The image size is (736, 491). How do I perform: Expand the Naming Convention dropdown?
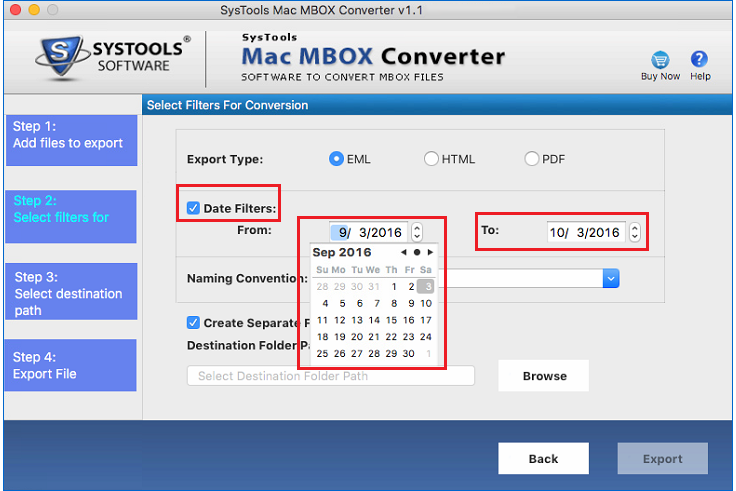point(612,279)
